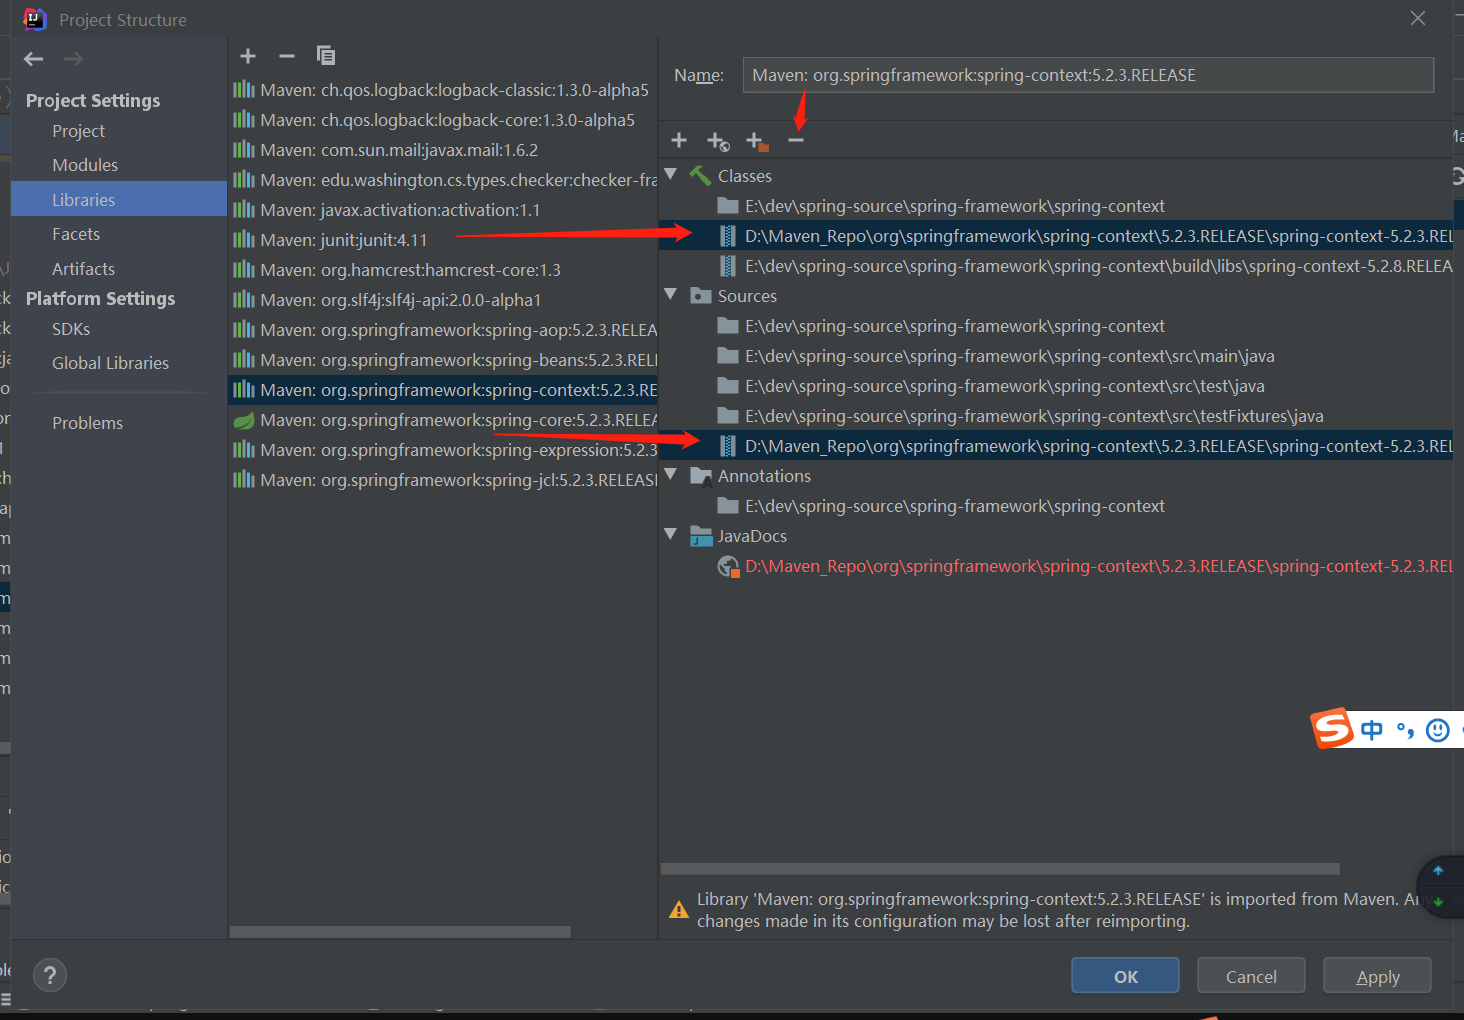Click the Cancel button
The height and width of the screenshot is (1020, 1464).
[1251, 976]
